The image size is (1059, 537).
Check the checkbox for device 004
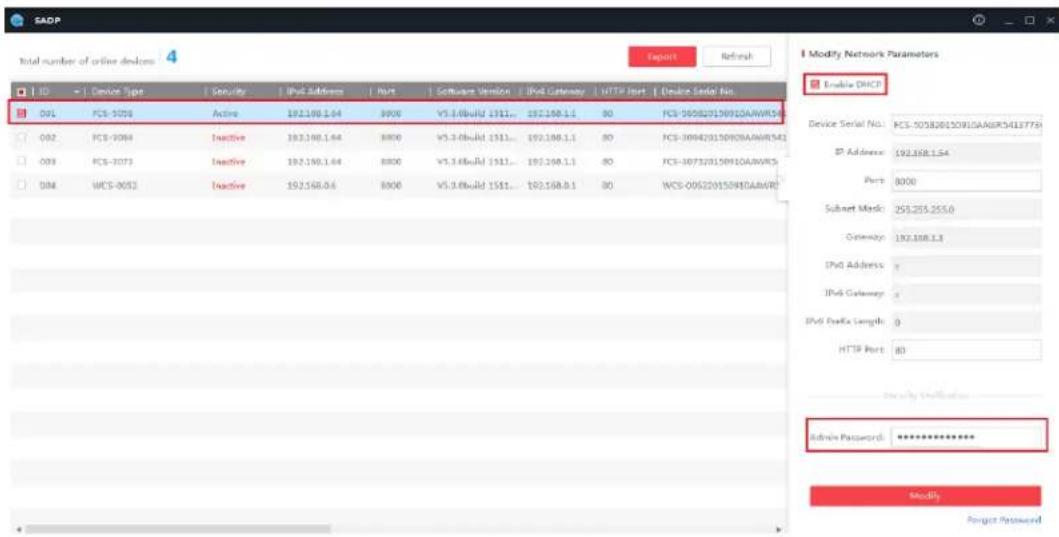21,185
